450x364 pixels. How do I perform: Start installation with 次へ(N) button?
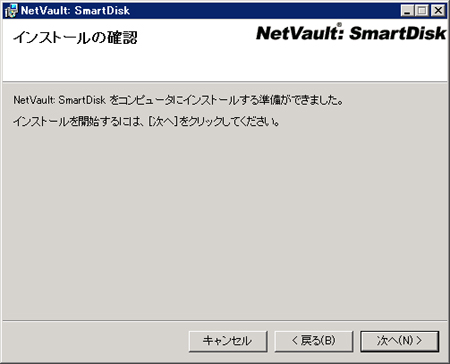(399, 341)
